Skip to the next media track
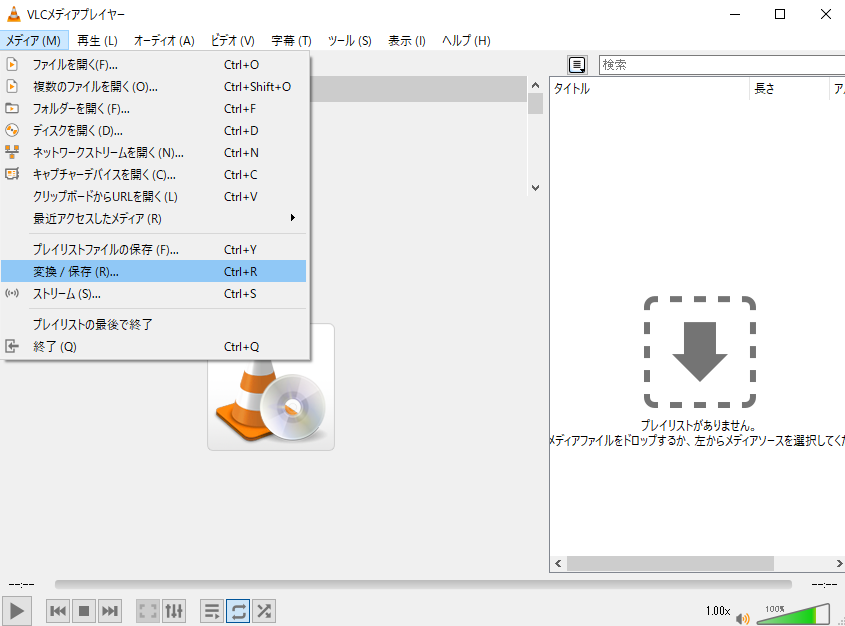 pyautogui.click(x=109, y=611)
